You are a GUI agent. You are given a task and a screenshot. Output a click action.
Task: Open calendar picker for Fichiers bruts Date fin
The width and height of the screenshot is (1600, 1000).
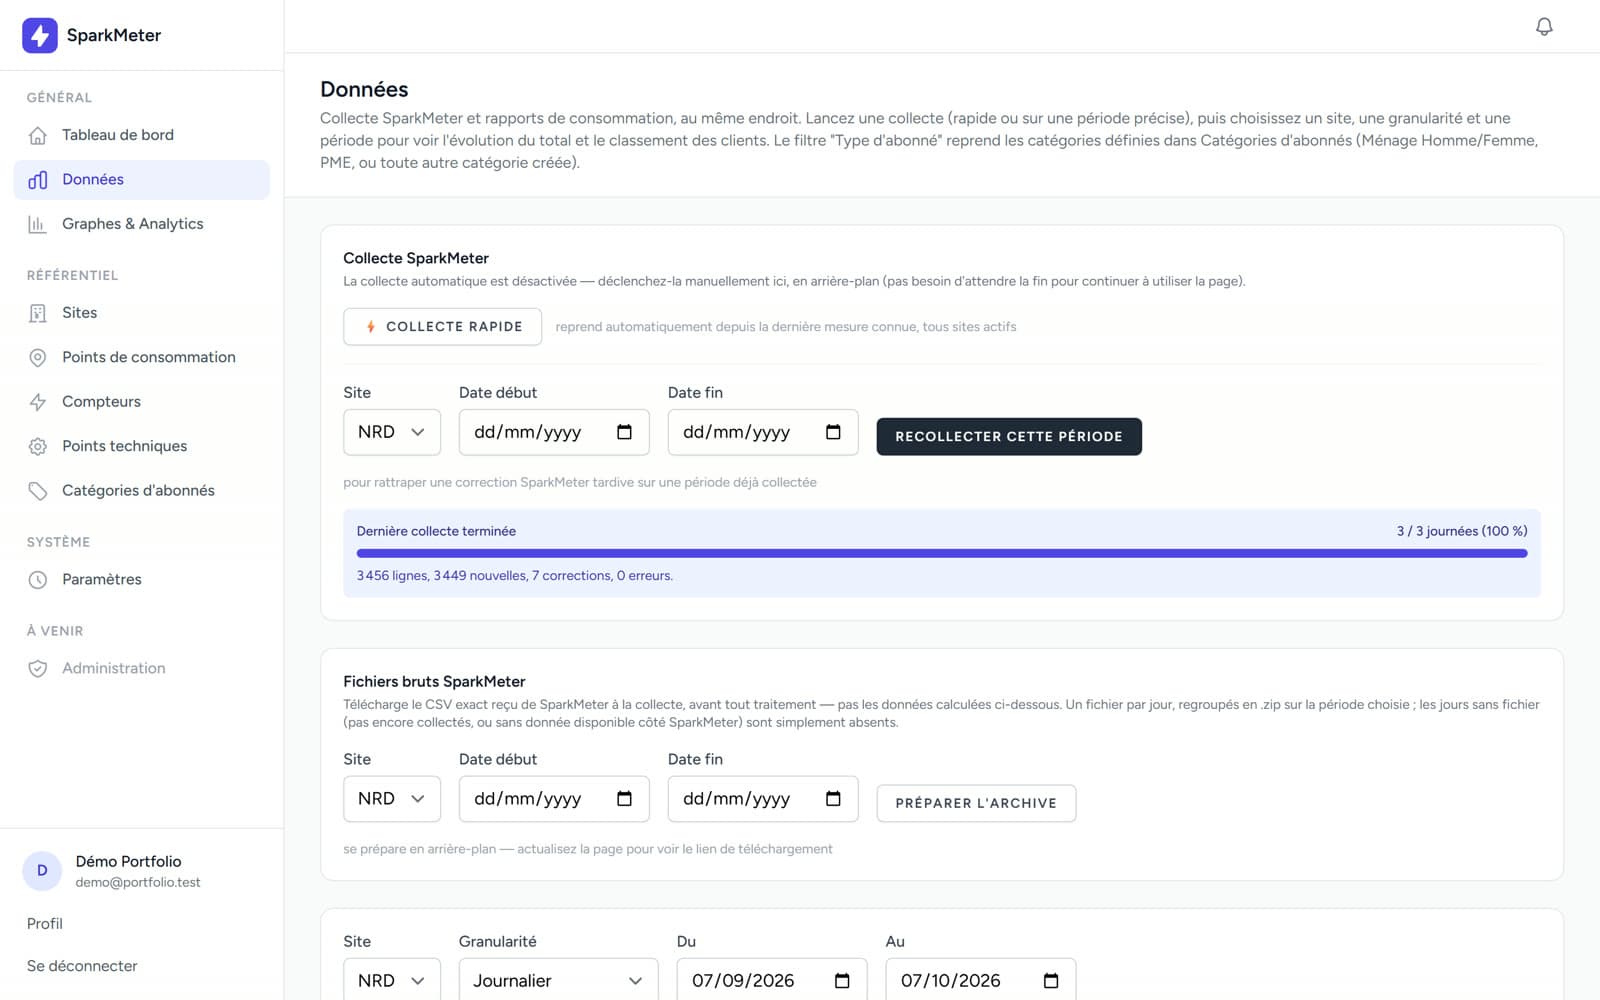click(x=833, y=799)
